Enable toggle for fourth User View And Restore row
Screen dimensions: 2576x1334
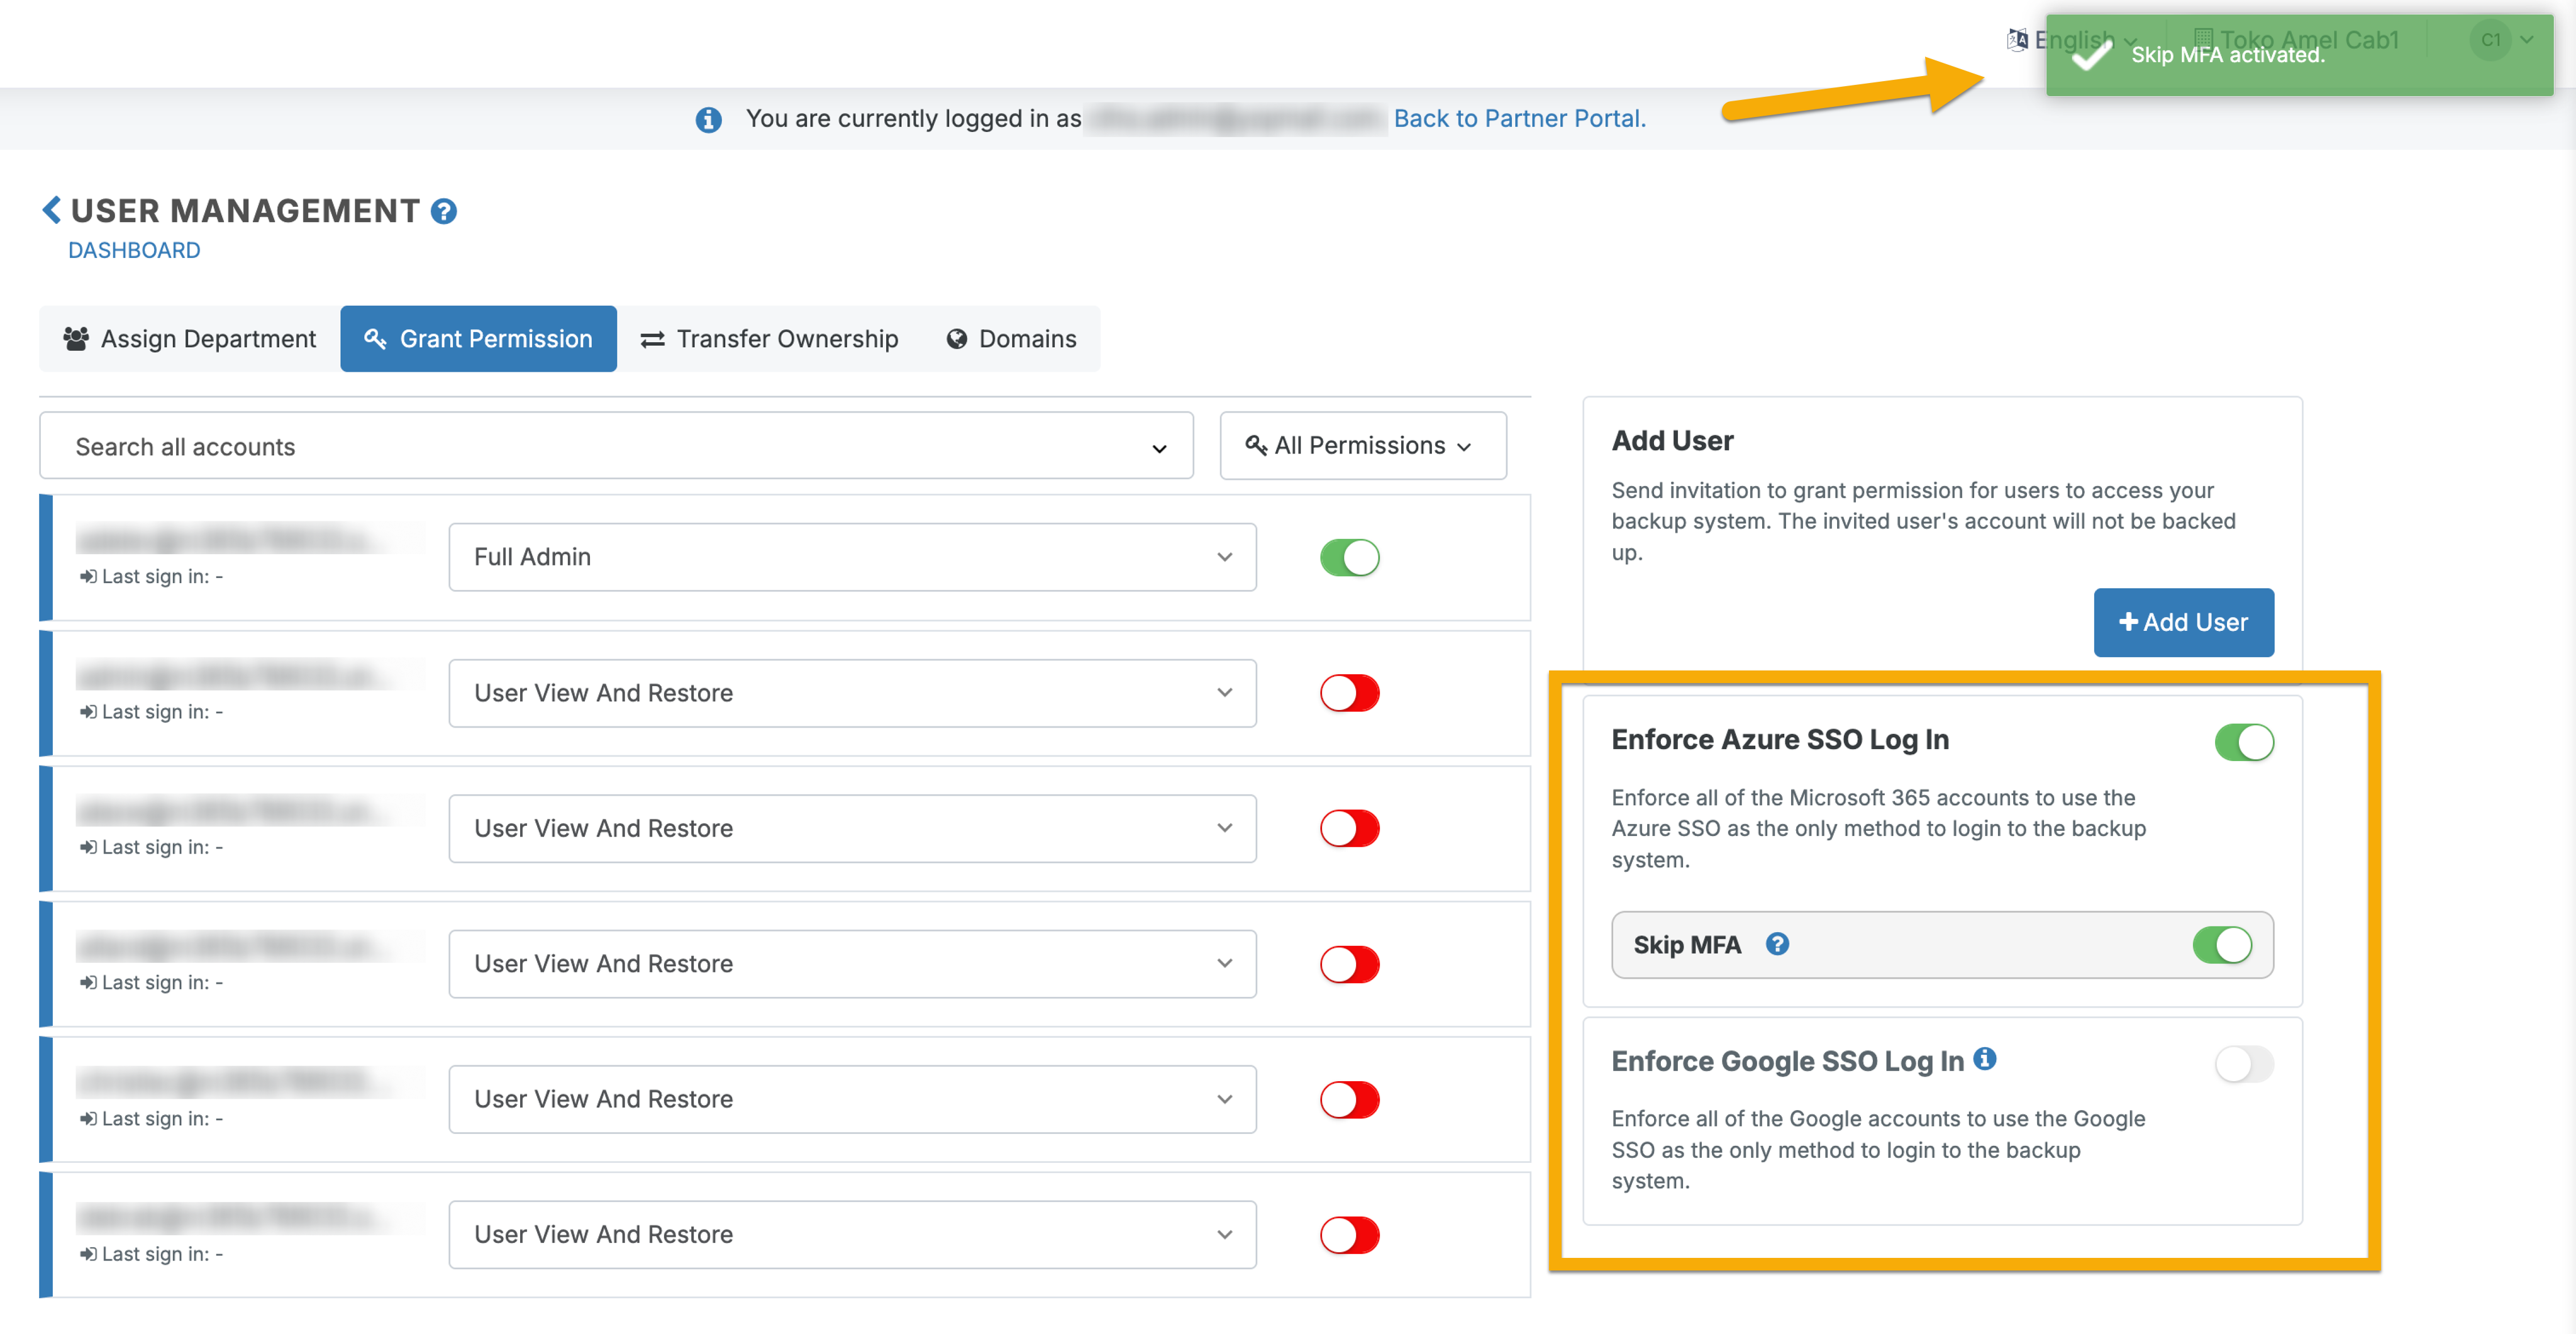(1349, 1099)
